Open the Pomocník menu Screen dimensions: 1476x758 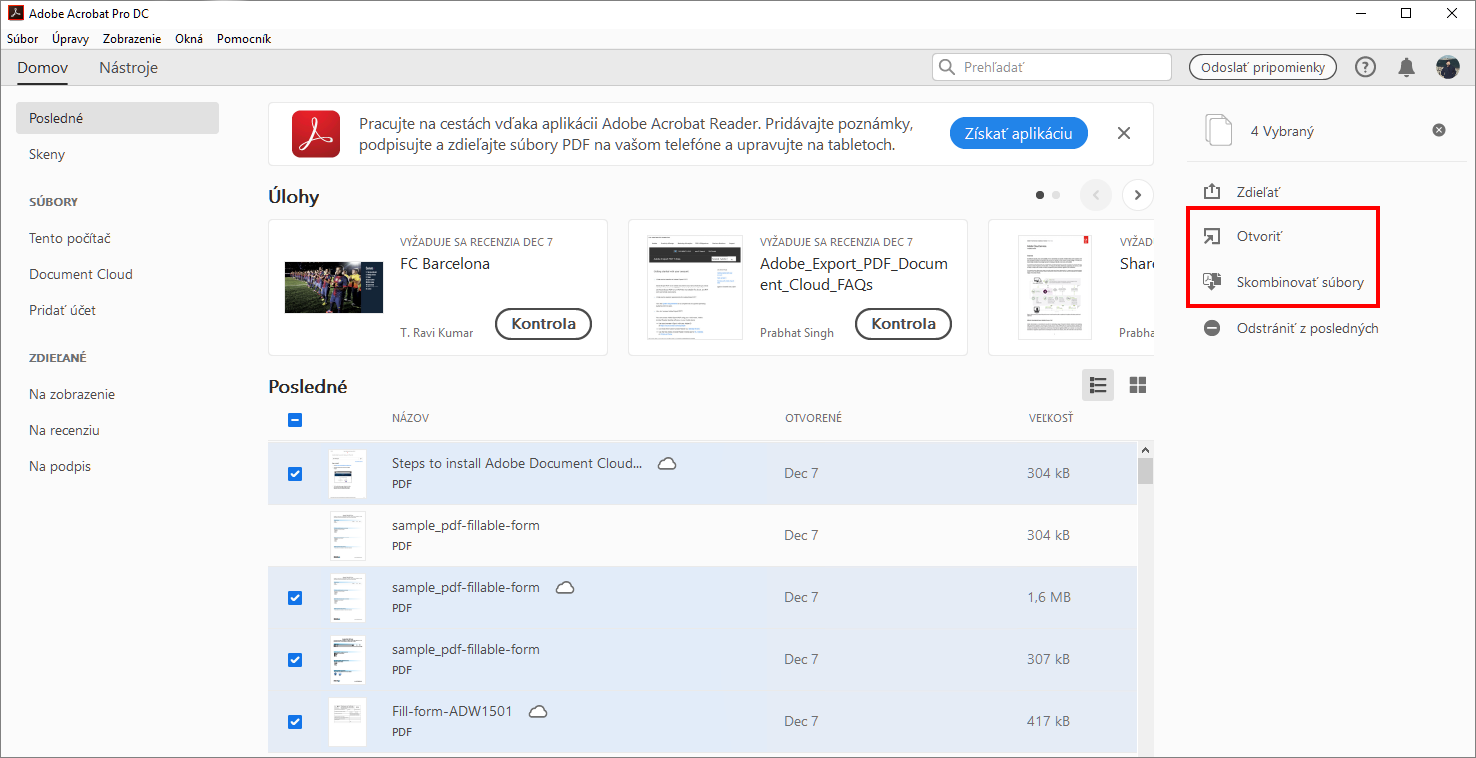coord(244,39)
